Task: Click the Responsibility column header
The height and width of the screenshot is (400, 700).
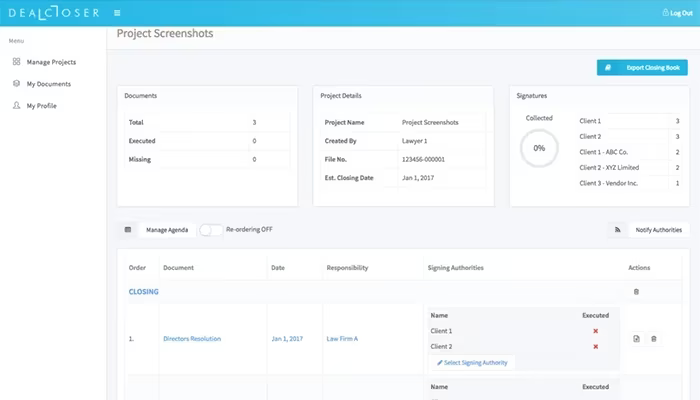Action: pos(347,267)
